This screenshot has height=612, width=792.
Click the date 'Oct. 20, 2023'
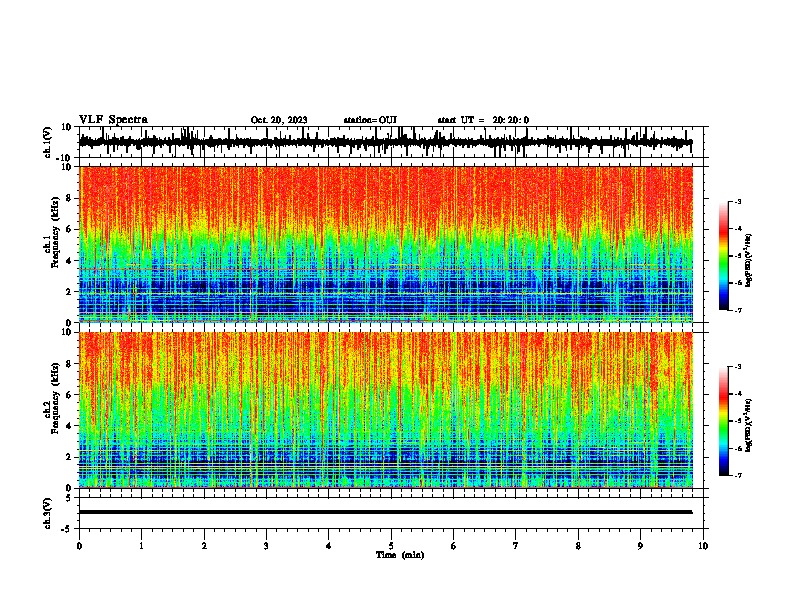pyautogui.click(x=279, y=120)
